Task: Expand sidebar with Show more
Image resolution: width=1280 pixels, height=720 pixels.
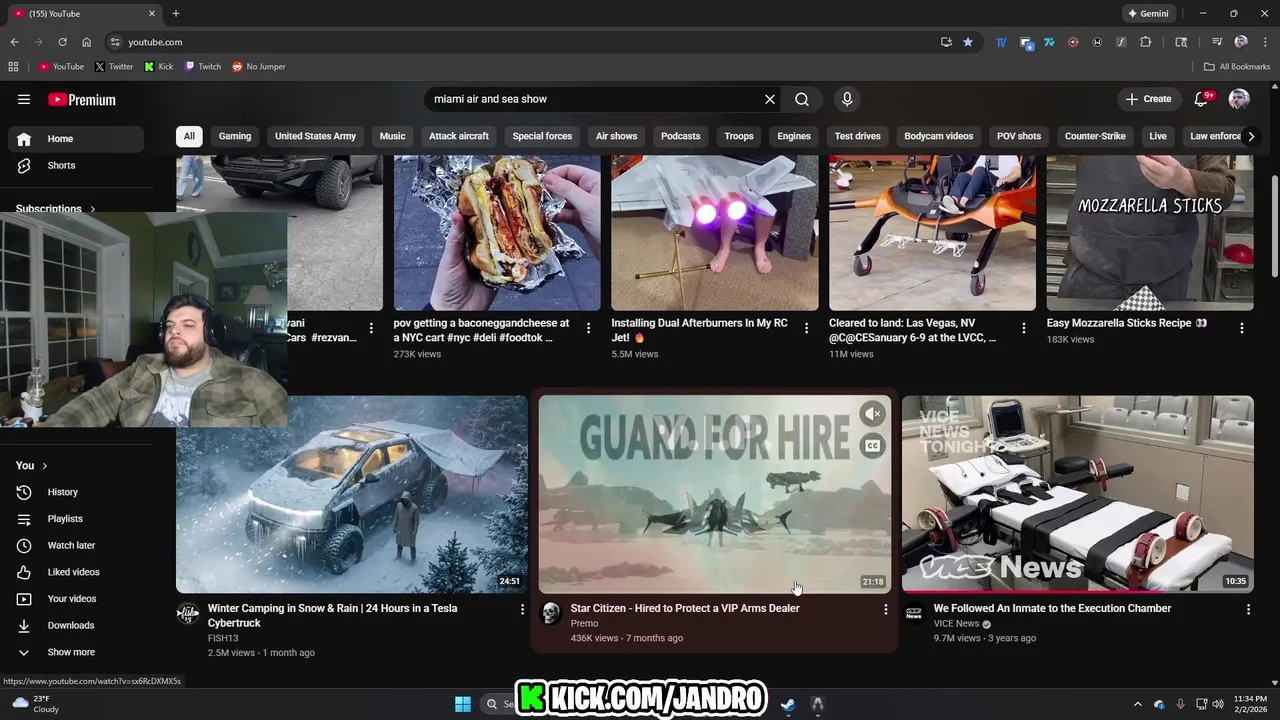Action: [x=76, y=652]
